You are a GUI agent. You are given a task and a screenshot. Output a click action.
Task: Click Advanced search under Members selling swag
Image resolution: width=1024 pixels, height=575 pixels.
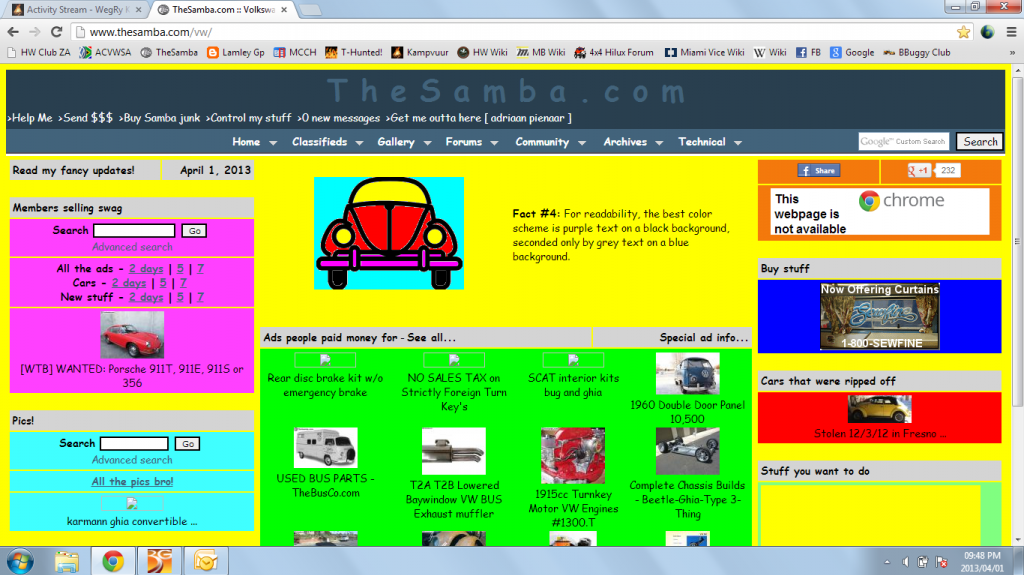point(132,247)
